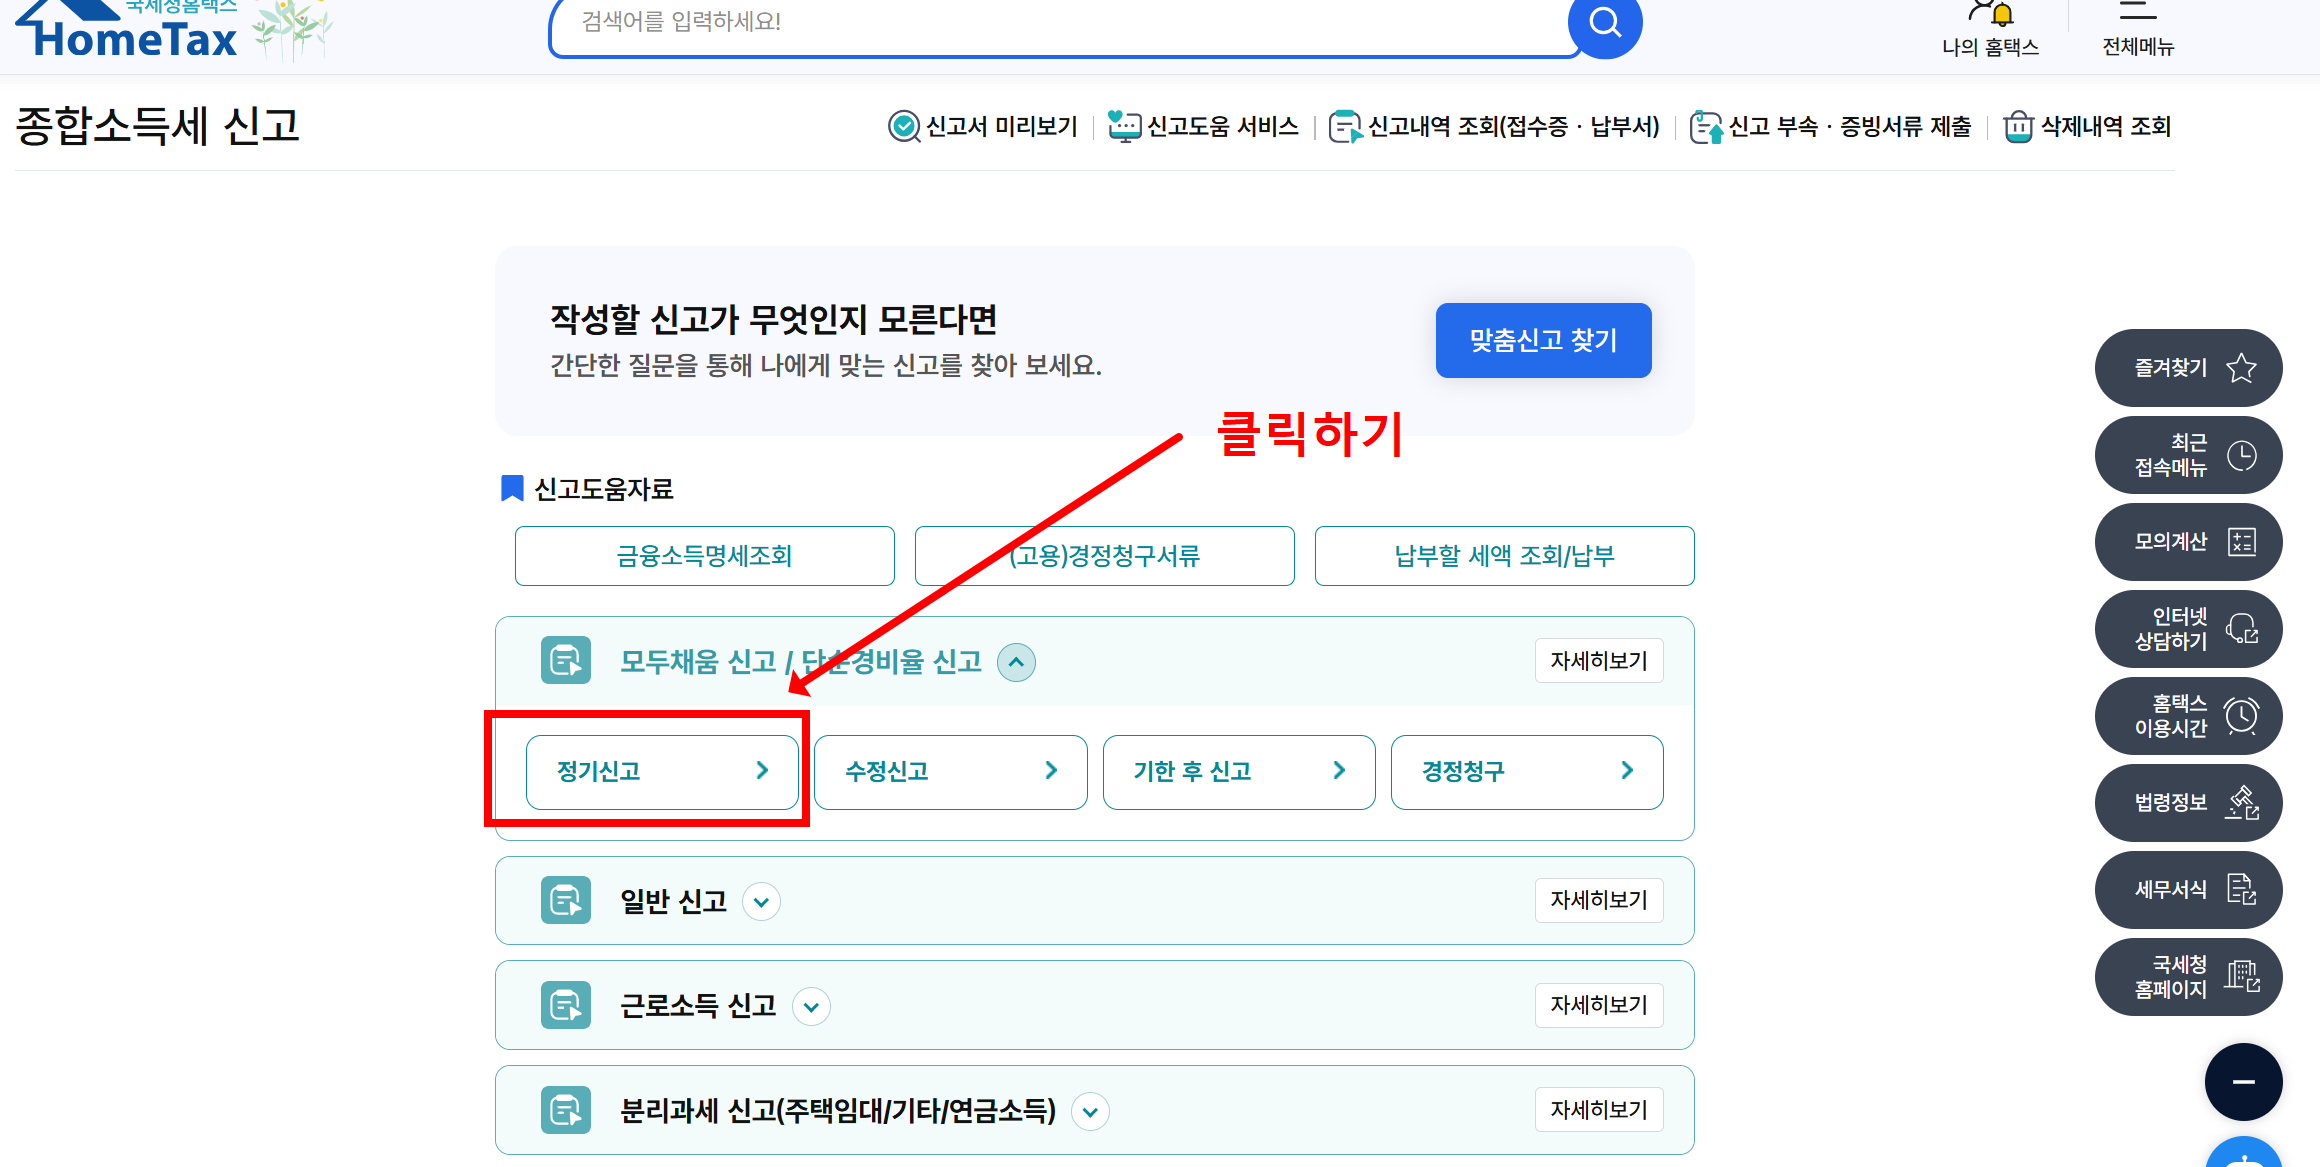Expand the 근로소득 신고 section
This screenshot has width=2320, height=1167.
click(x=811, y=1006)
